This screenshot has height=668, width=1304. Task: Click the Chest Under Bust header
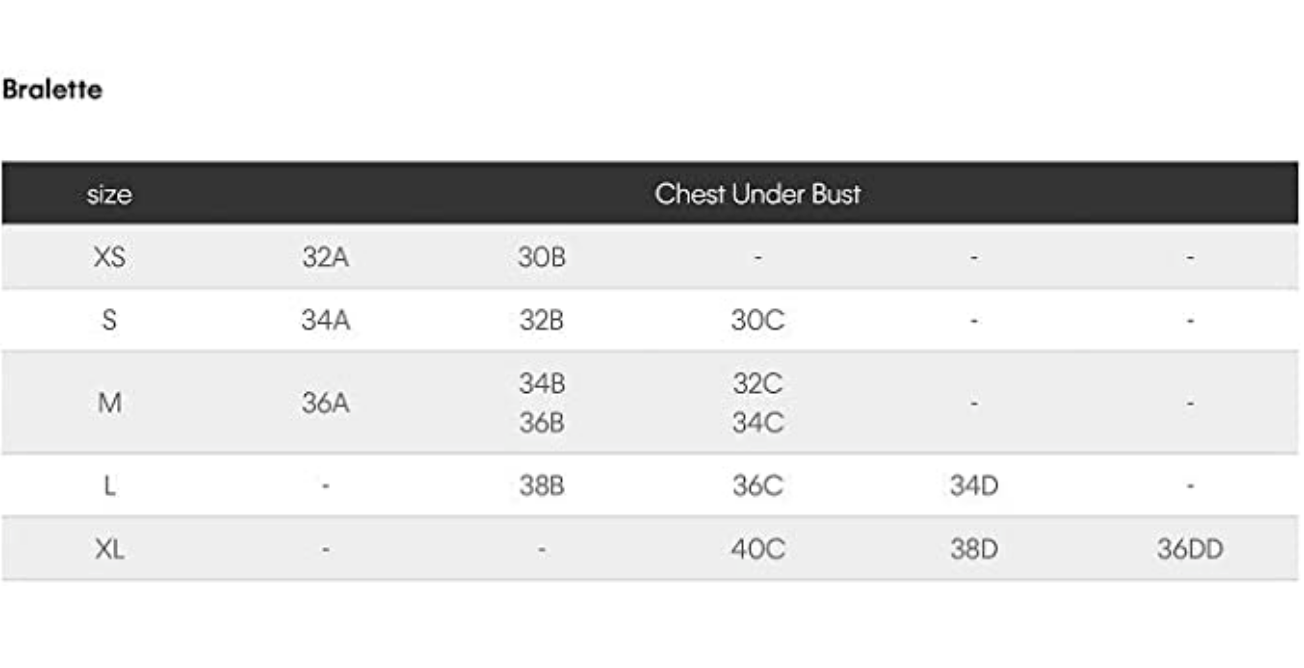757,194
